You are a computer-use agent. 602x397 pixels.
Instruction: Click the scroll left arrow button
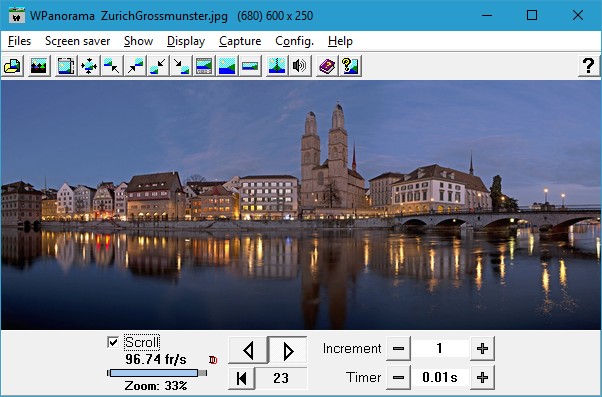point(248,350)
